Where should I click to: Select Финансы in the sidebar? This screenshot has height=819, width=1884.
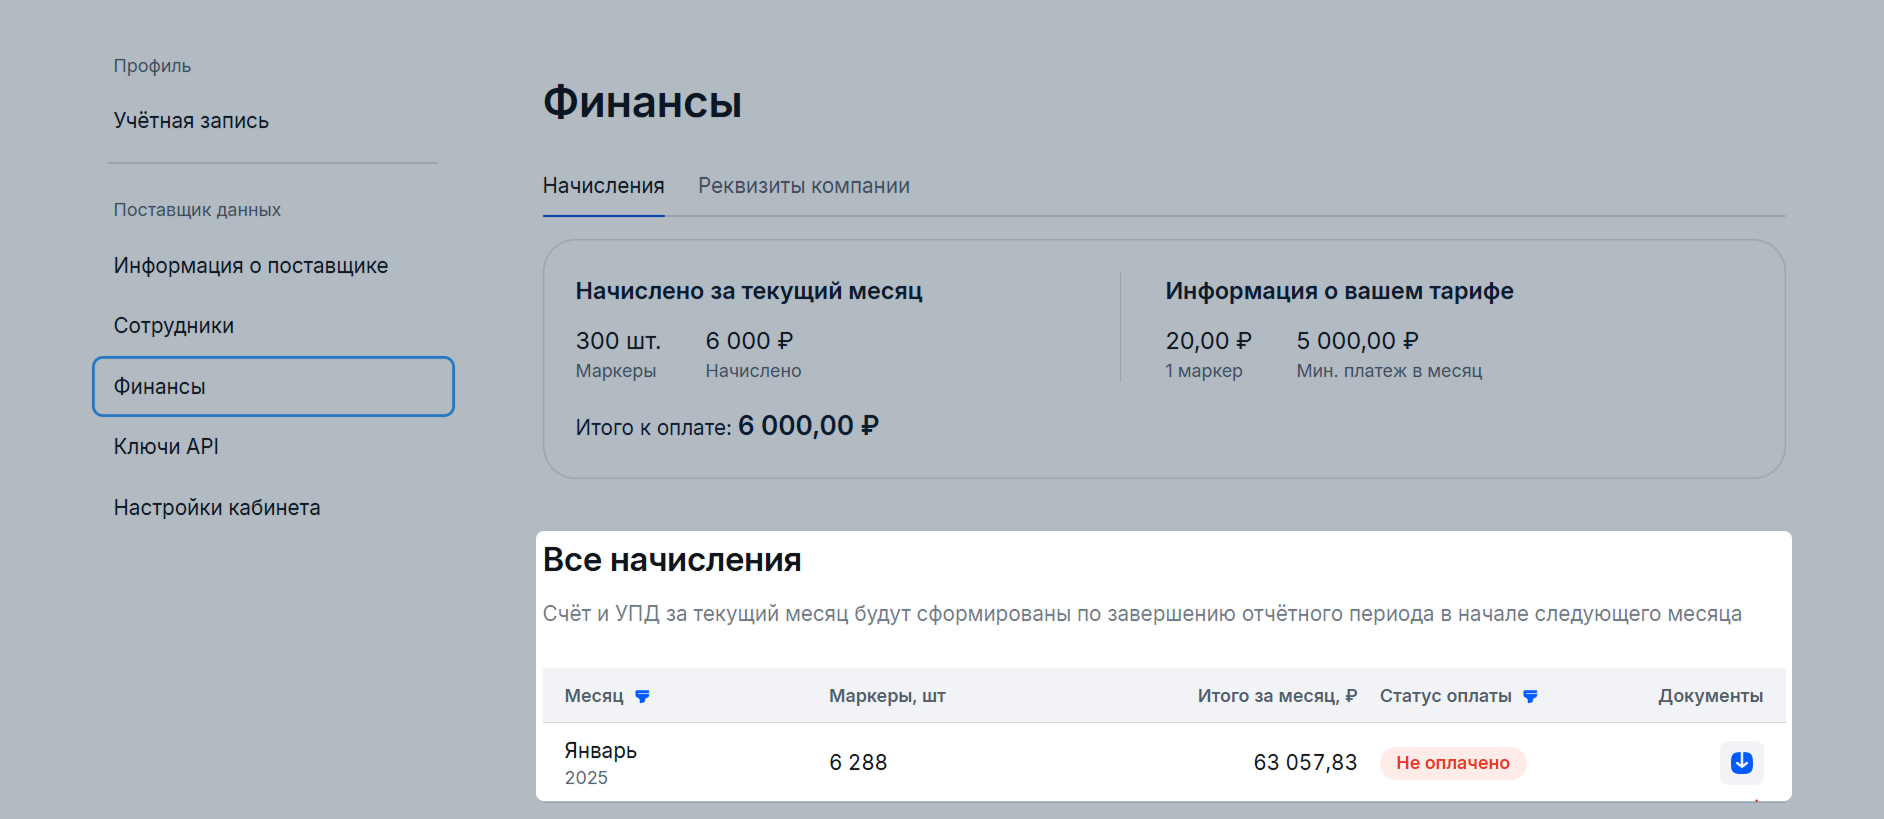(272, 387)
